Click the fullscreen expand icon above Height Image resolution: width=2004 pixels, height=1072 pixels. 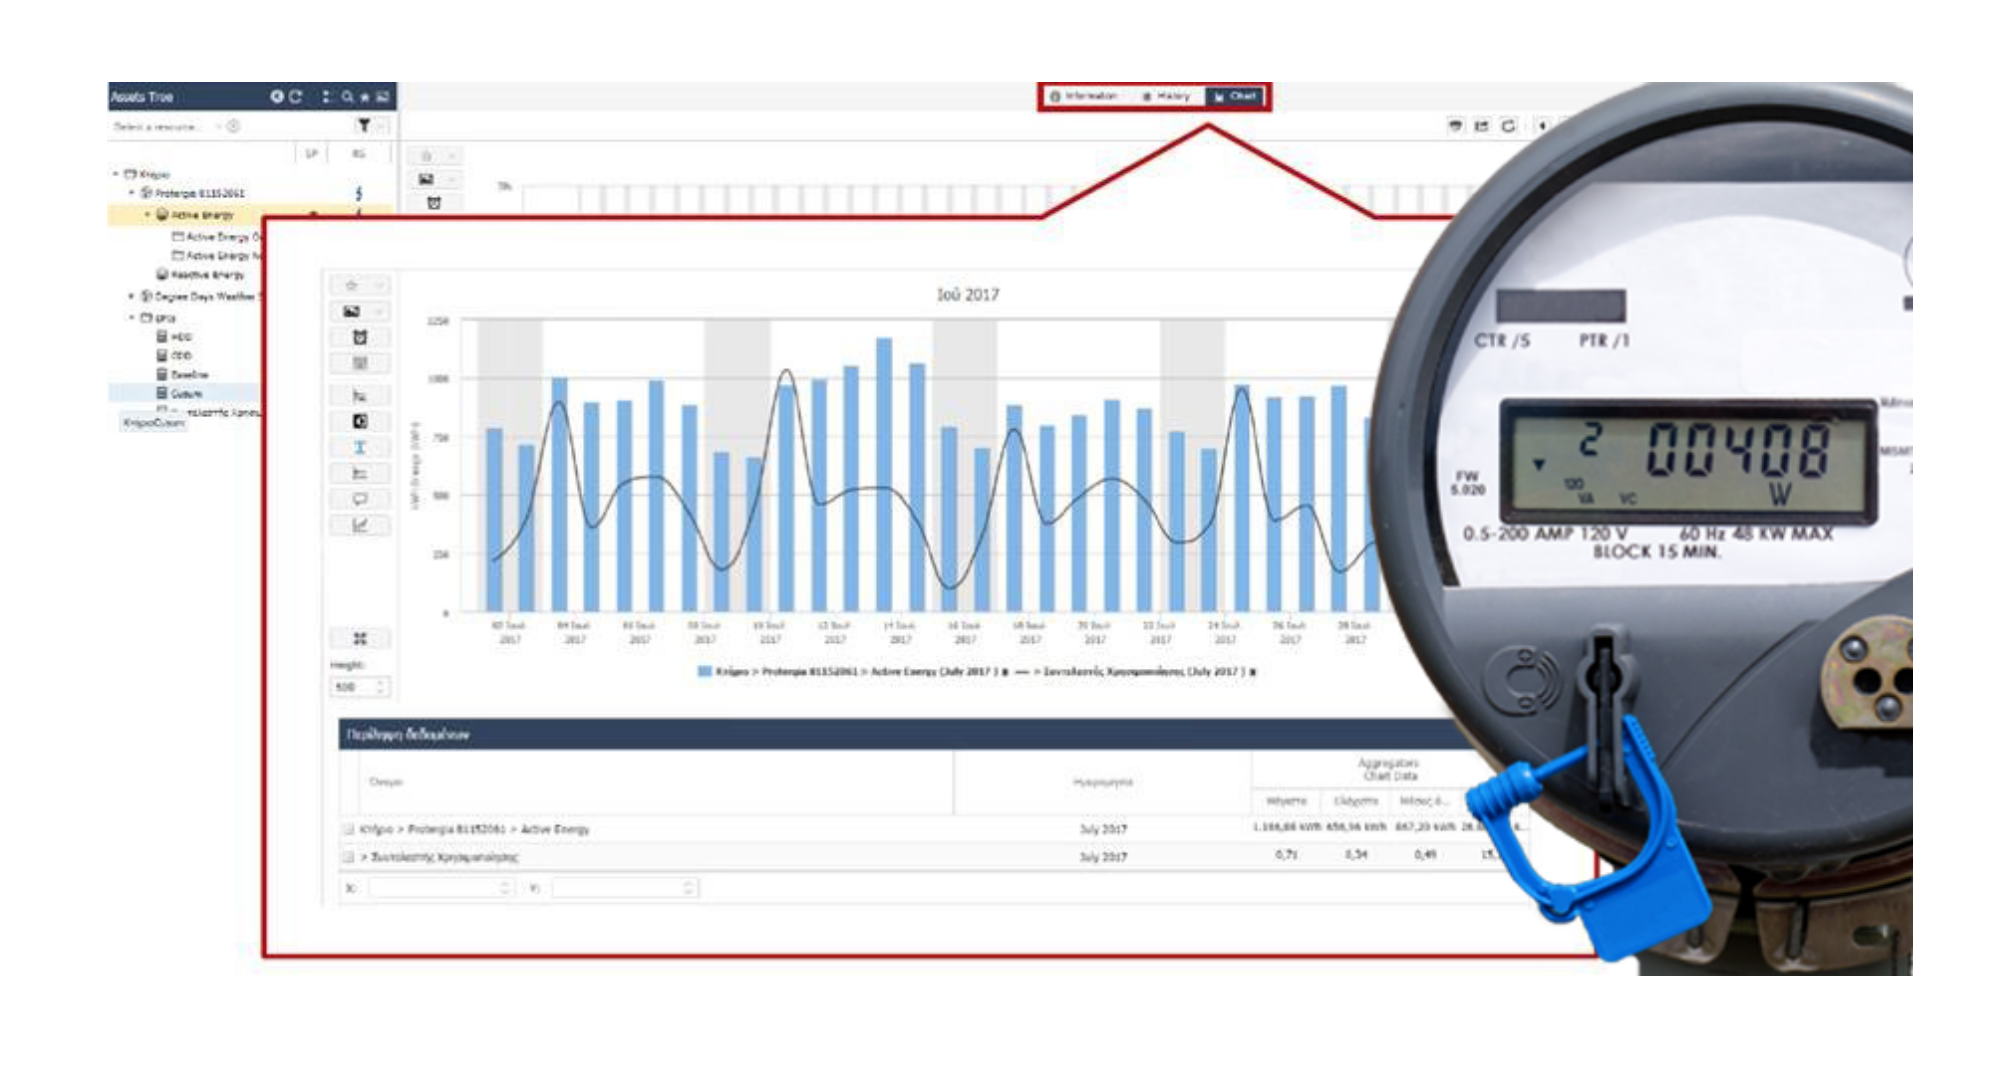360,638
